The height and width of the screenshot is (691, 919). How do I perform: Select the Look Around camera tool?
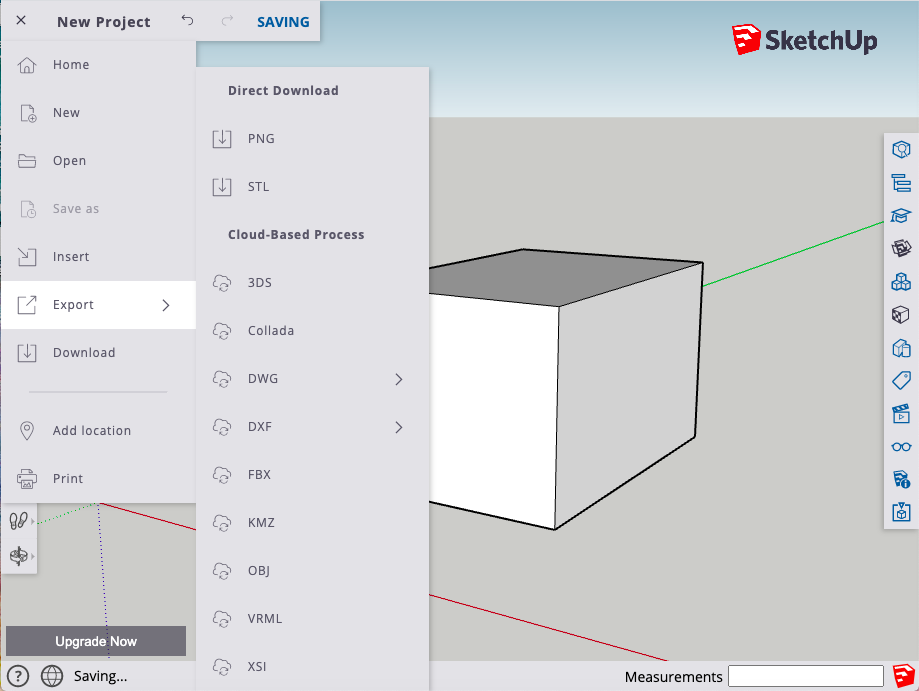[17, 556]
